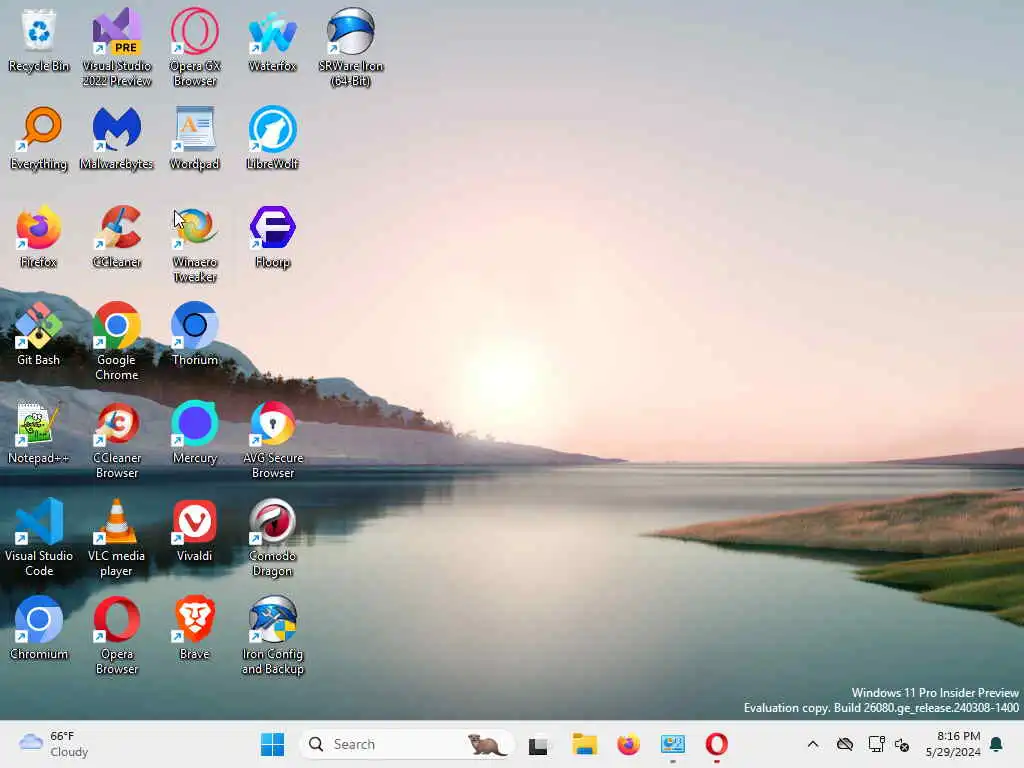Image resolution: width=1024 pixels, height=768 pixels.
Task: Select the Brave desktop shortcut
Action: point(195,628)
